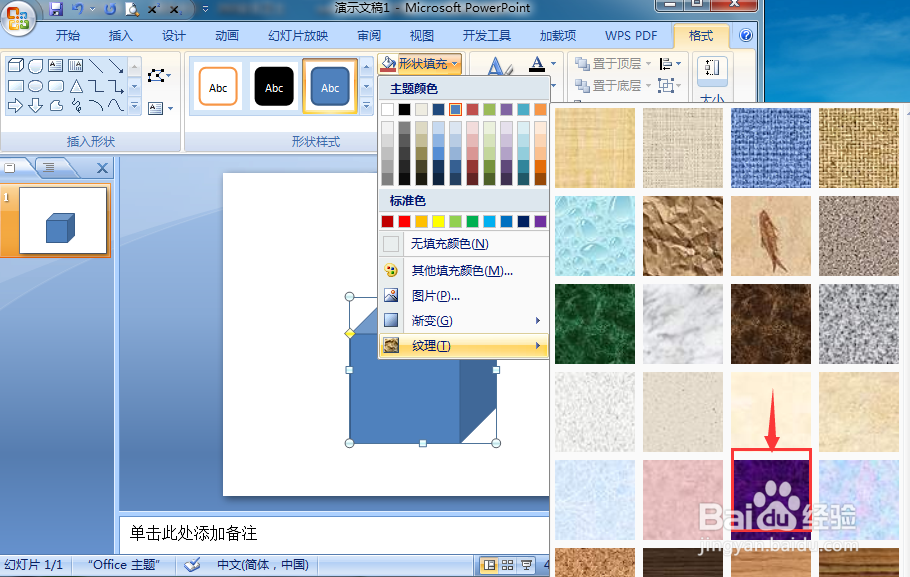910x577 pixels.
Task: Select the scribble freeform shape
Action: (x=76, y=105)
